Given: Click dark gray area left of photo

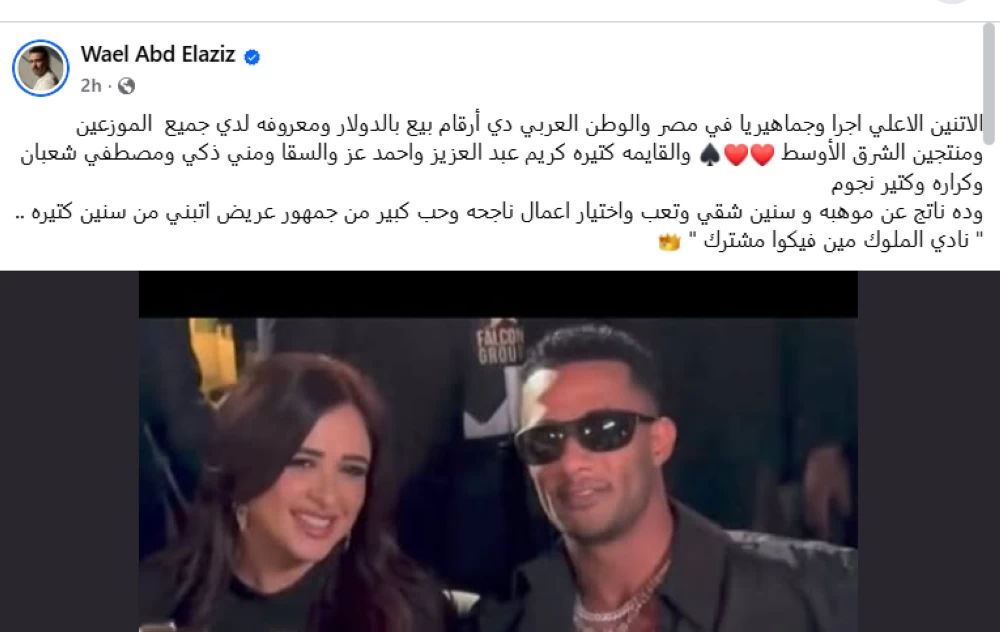Looking at the screenshot, I should (69, 452).
